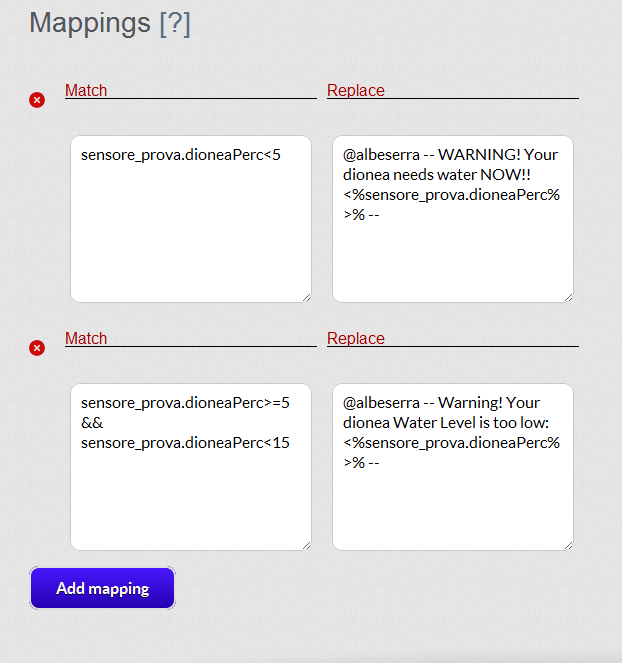
Task: Focus the Match field containing dioneaPerc>=5
Action: [191, 467]
